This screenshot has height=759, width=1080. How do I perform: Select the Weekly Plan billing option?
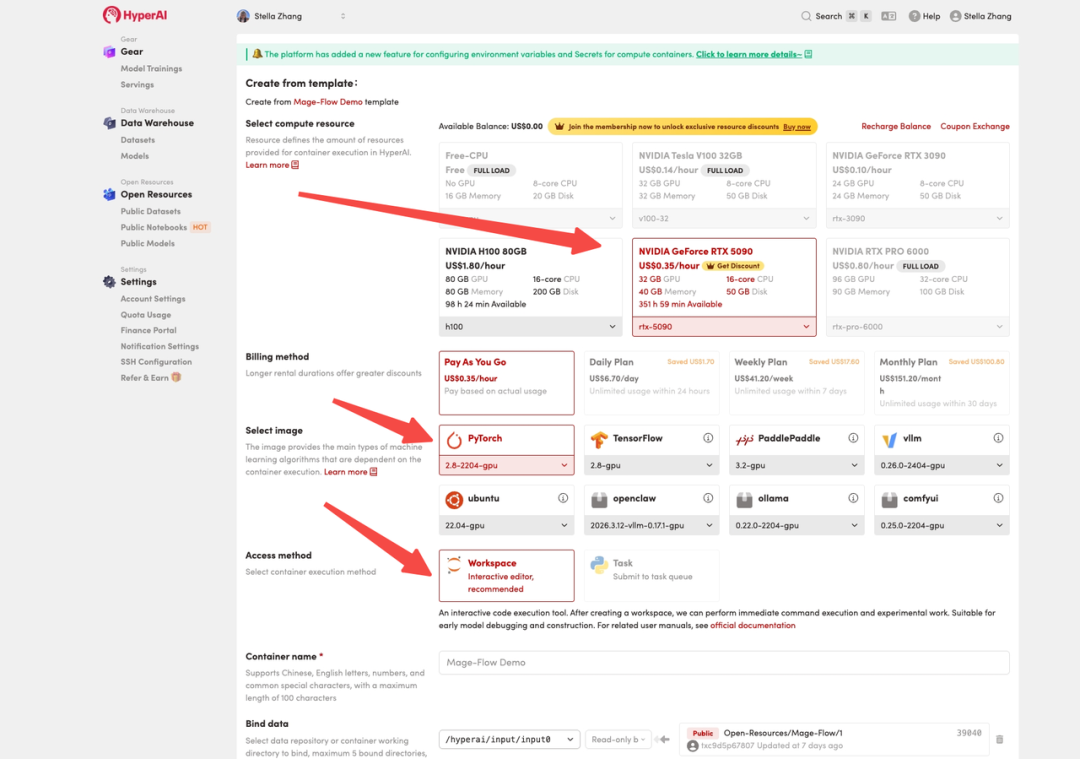(x=796, y=383)
